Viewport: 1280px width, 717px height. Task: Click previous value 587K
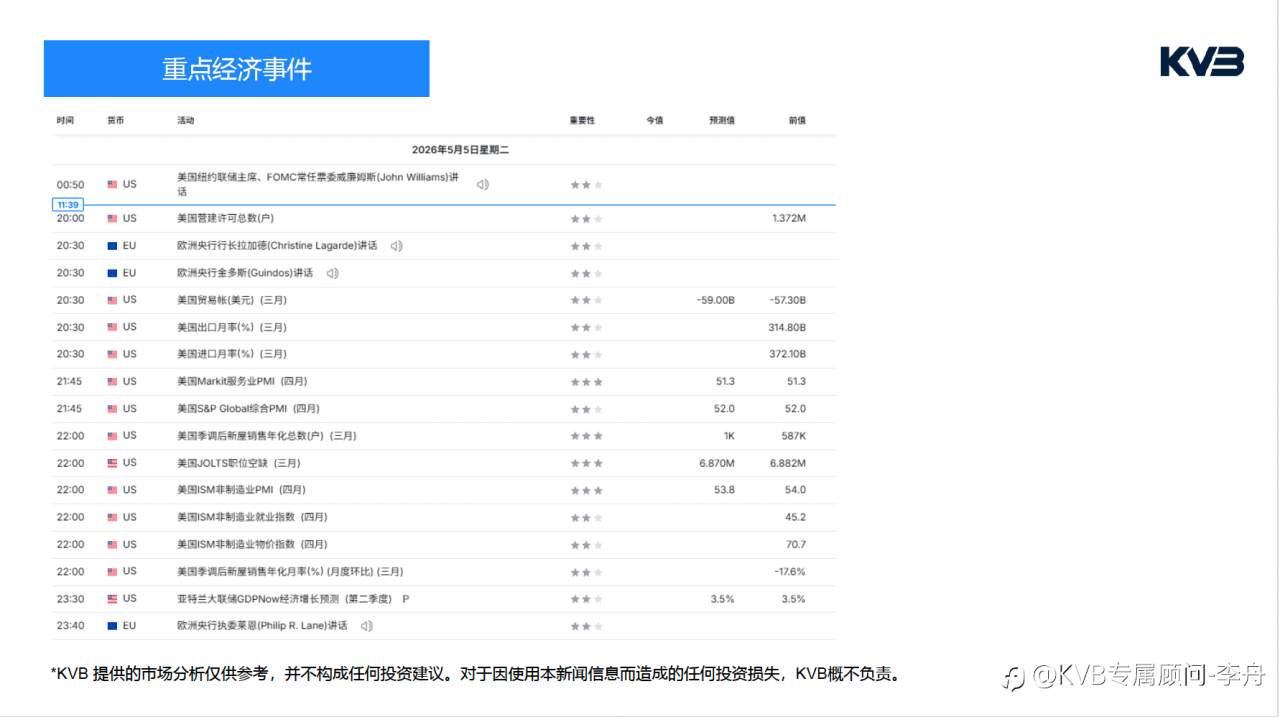pos(794,436)
